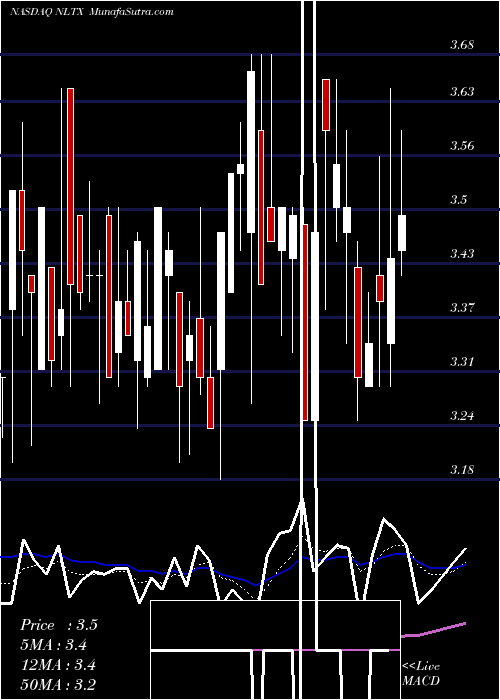Click the 3.24 price axis label
Image resolution: width=500 pixels, height=700 pixels.
coord(462,416)
